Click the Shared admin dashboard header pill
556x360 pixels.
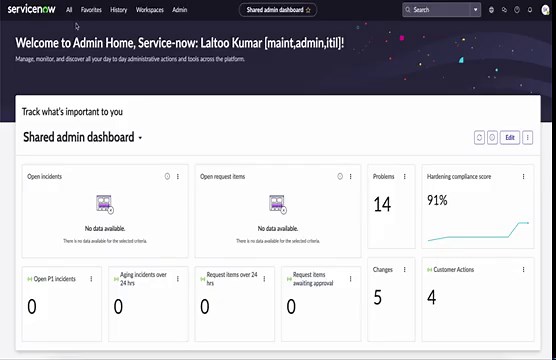tap(278, 10)
